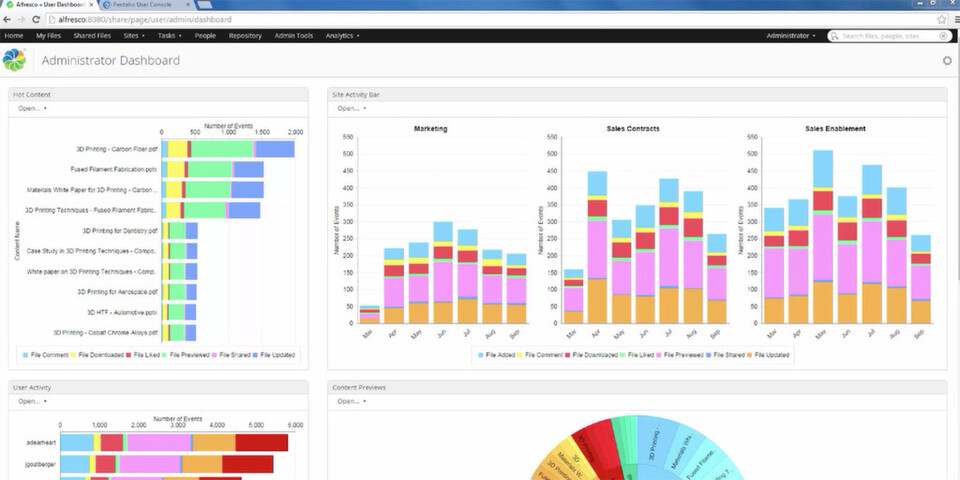960x480 pixels.
Task: Open a new browser tab
Action: [204, 4]
